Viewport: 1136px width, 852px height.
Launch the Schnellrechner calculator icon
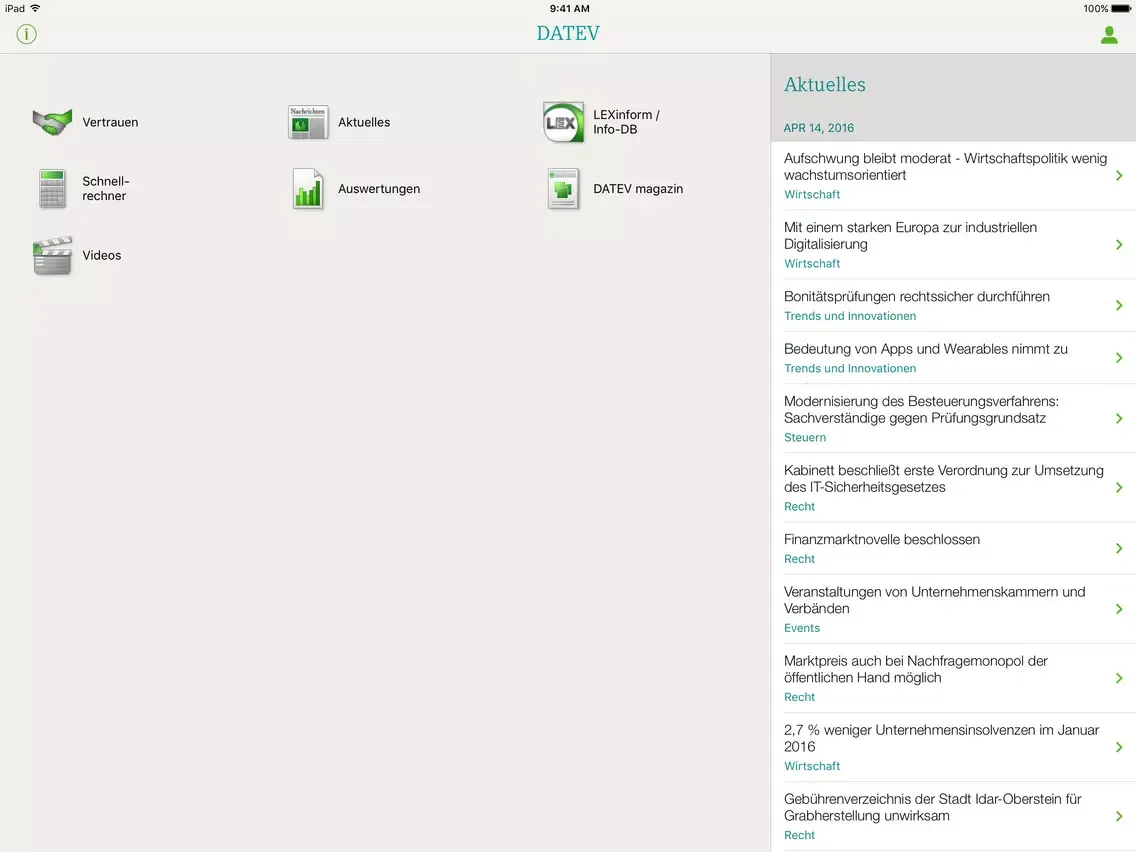click(x=52, y=188)
